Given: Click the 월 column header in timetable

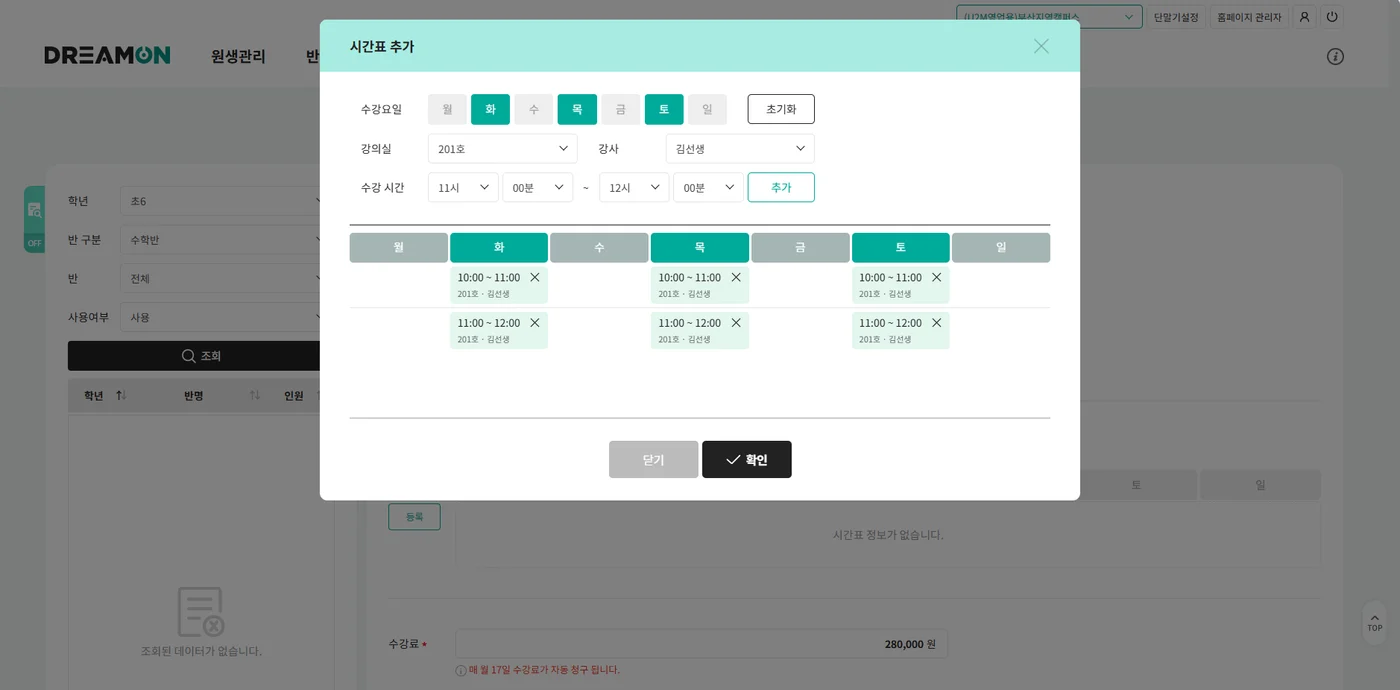Looking at the screenshot, I should (x=399, y=248).
